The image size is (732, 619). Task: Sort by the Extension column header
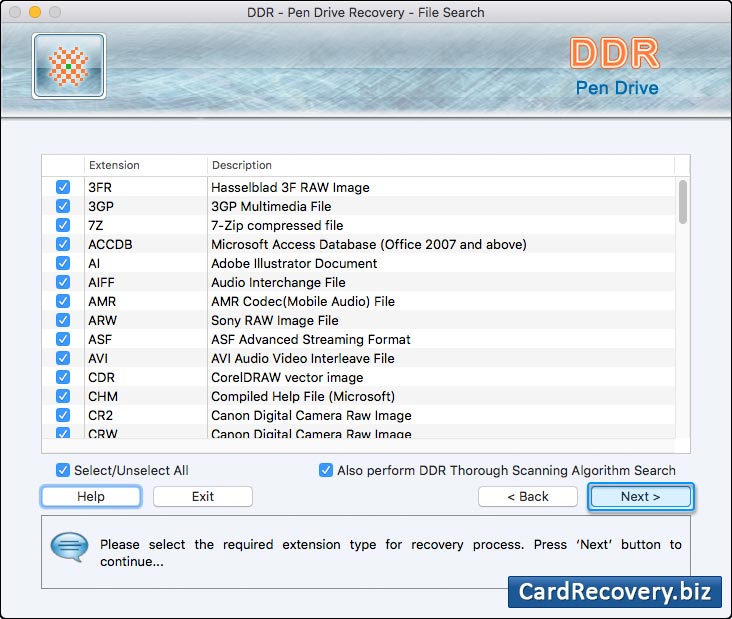click(x=146, y=165)
